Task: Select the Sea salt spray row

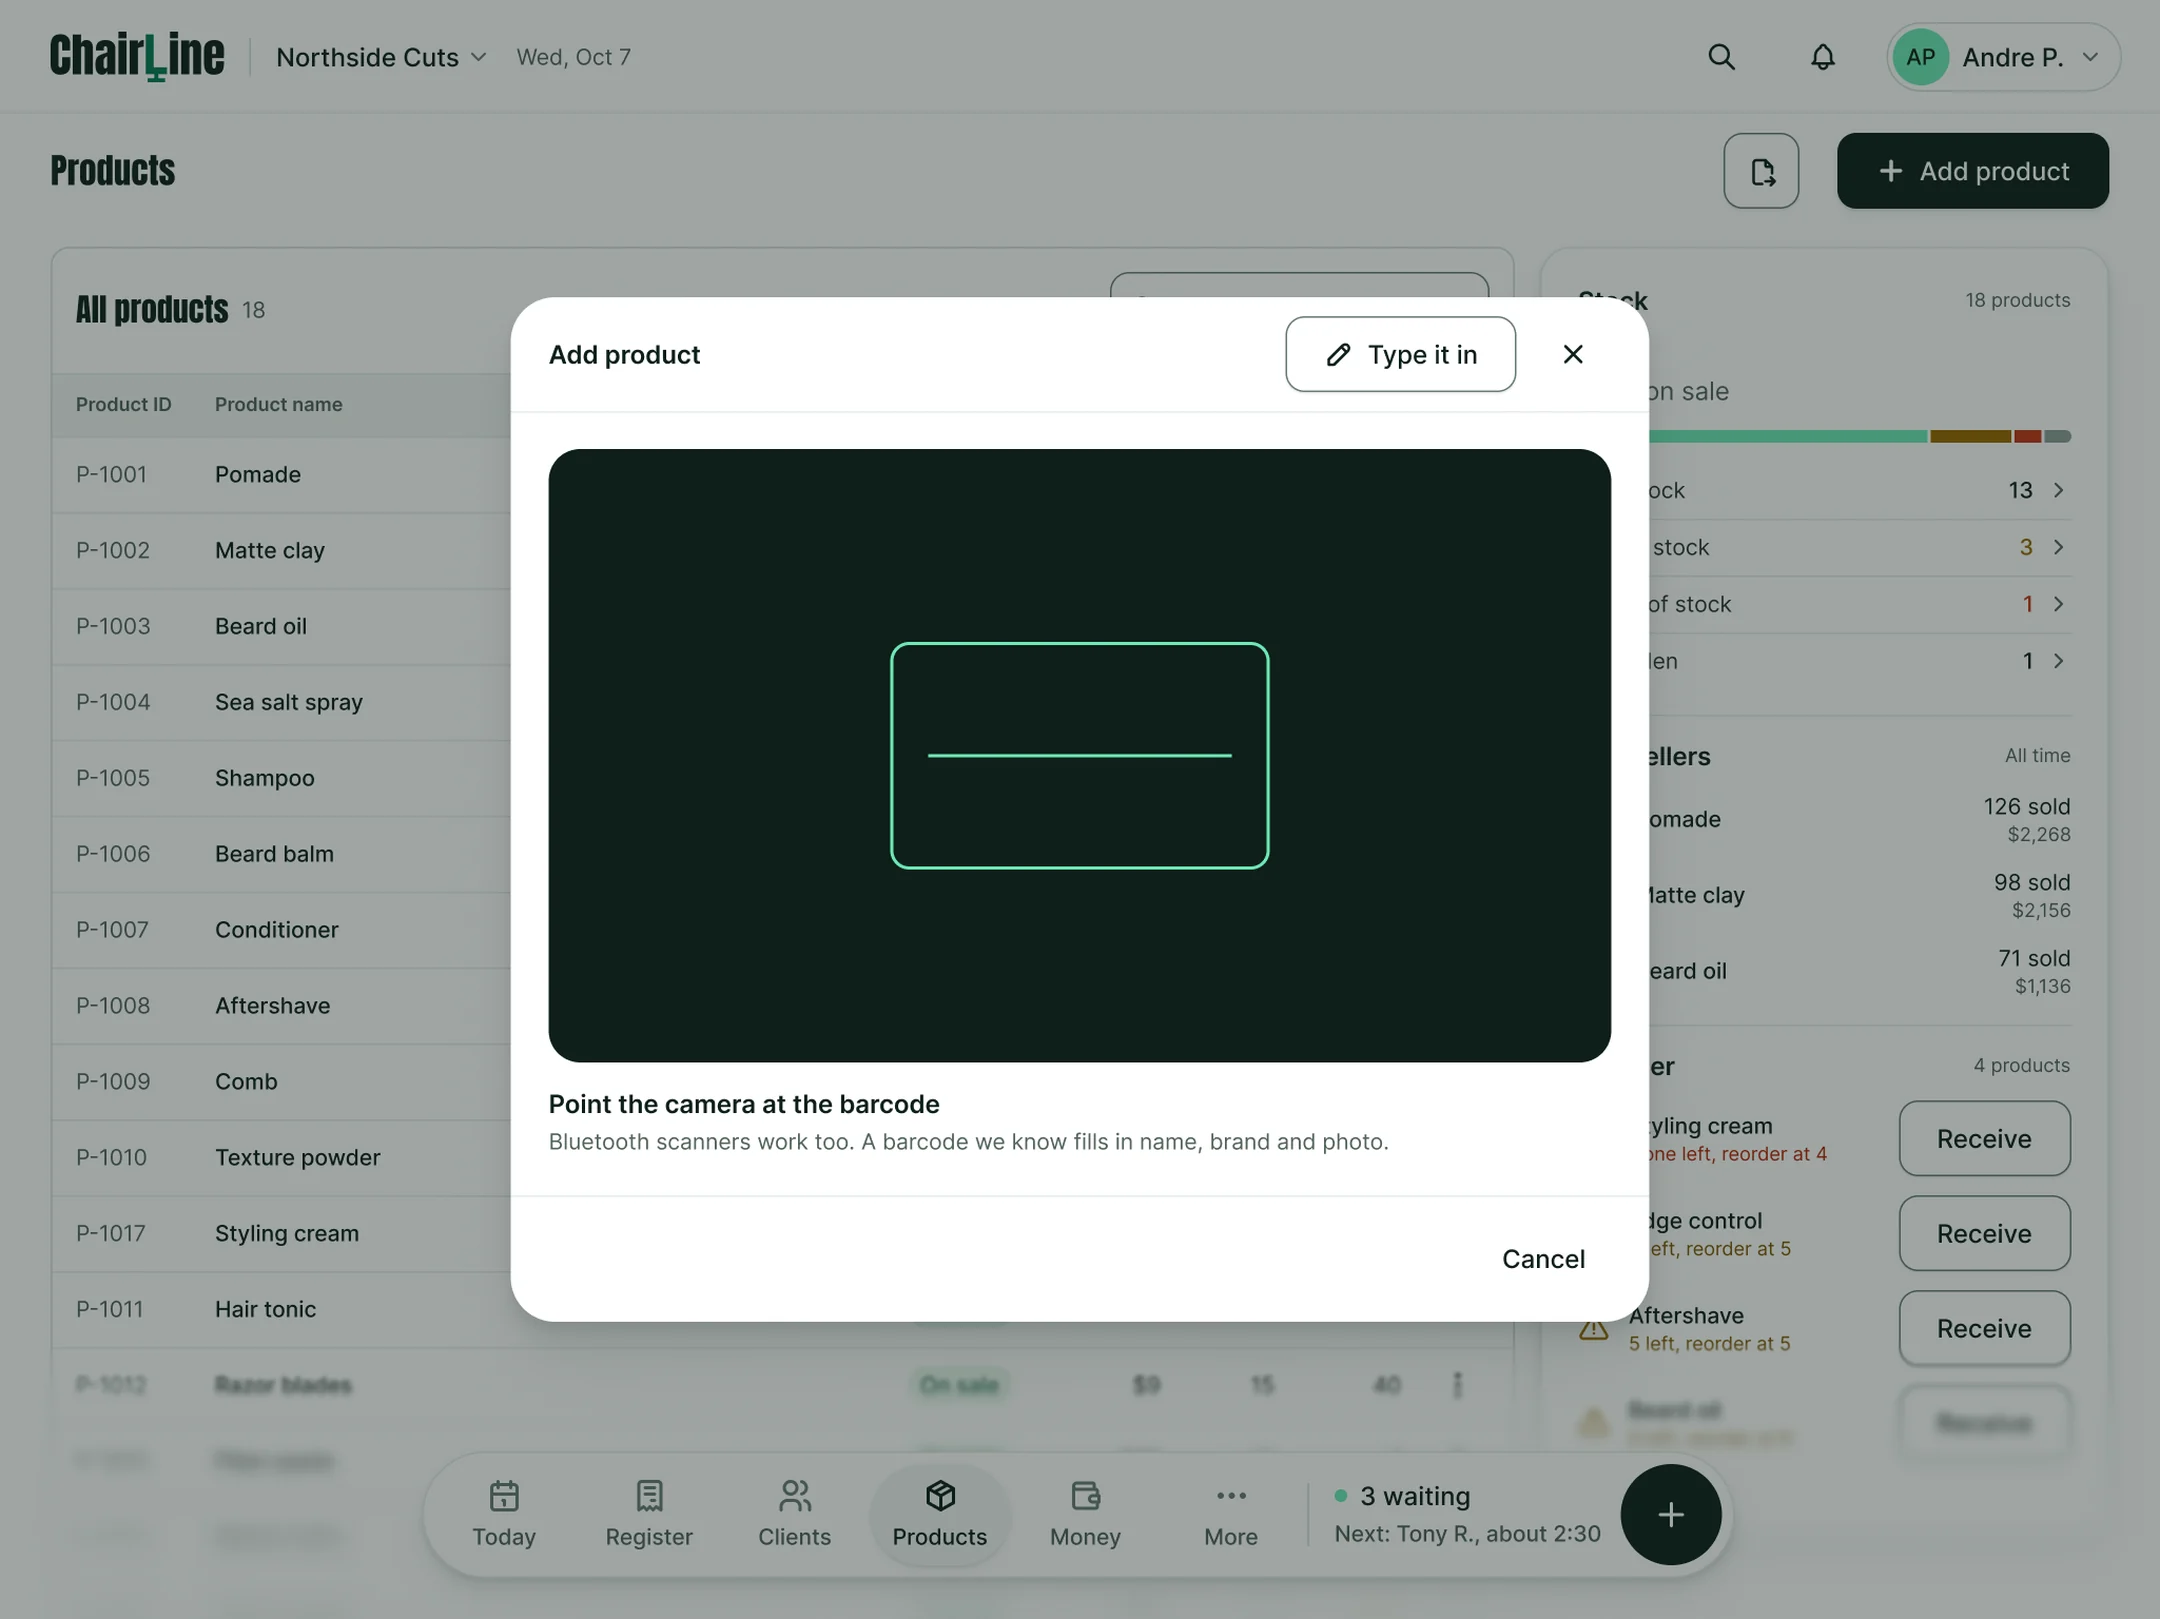Action: pos(282,702)
